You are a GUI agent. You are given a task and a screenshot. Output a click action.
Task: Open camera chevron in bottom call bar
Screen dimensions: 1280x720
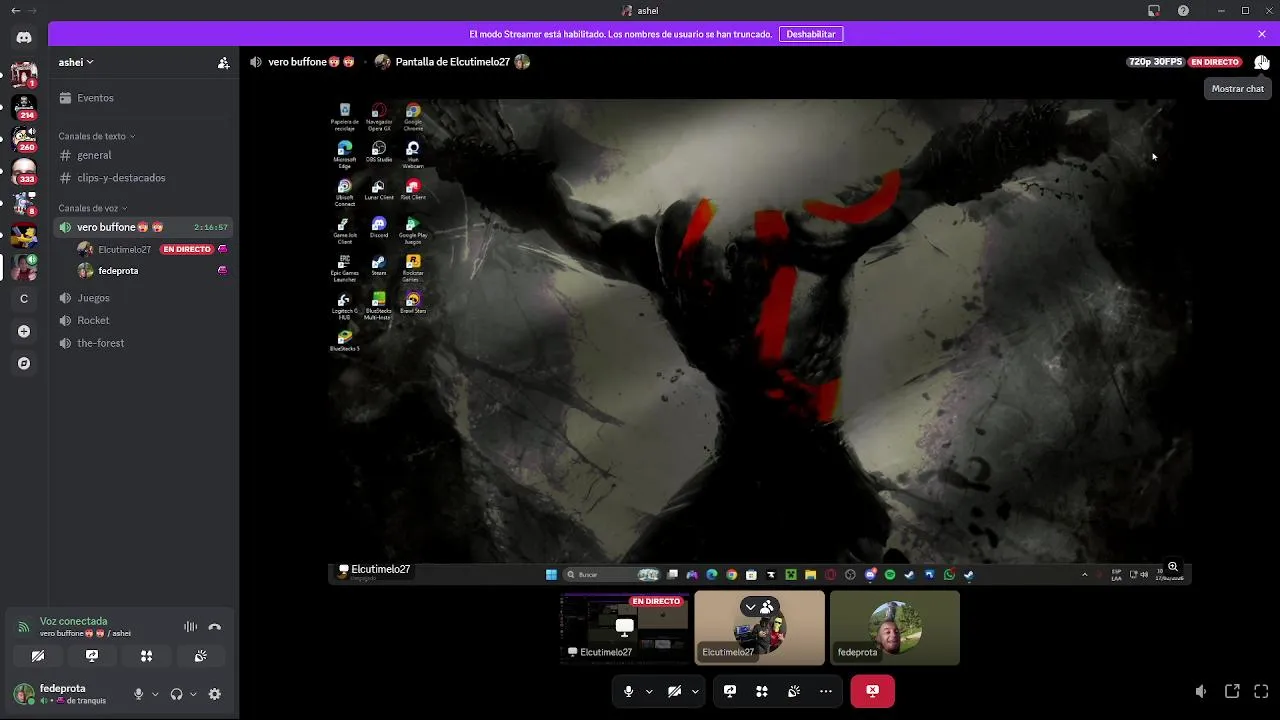coord(695,691)
